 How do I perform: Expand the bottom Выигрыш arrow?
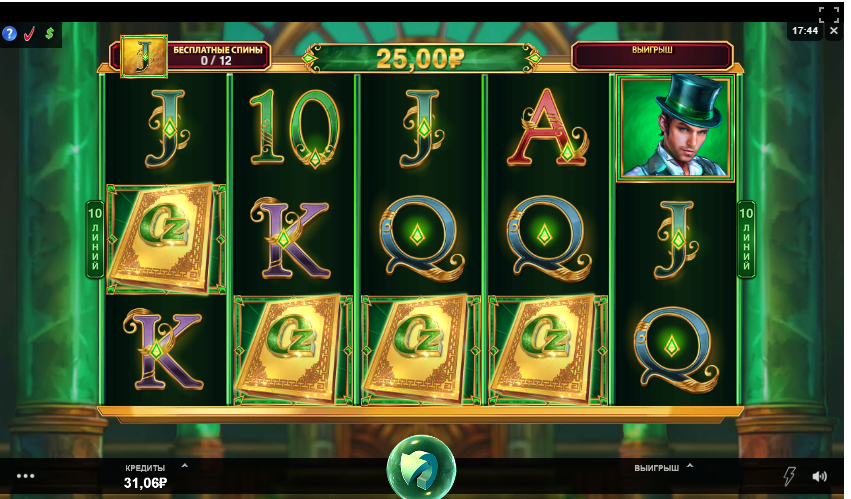click(x=690, y=466)
